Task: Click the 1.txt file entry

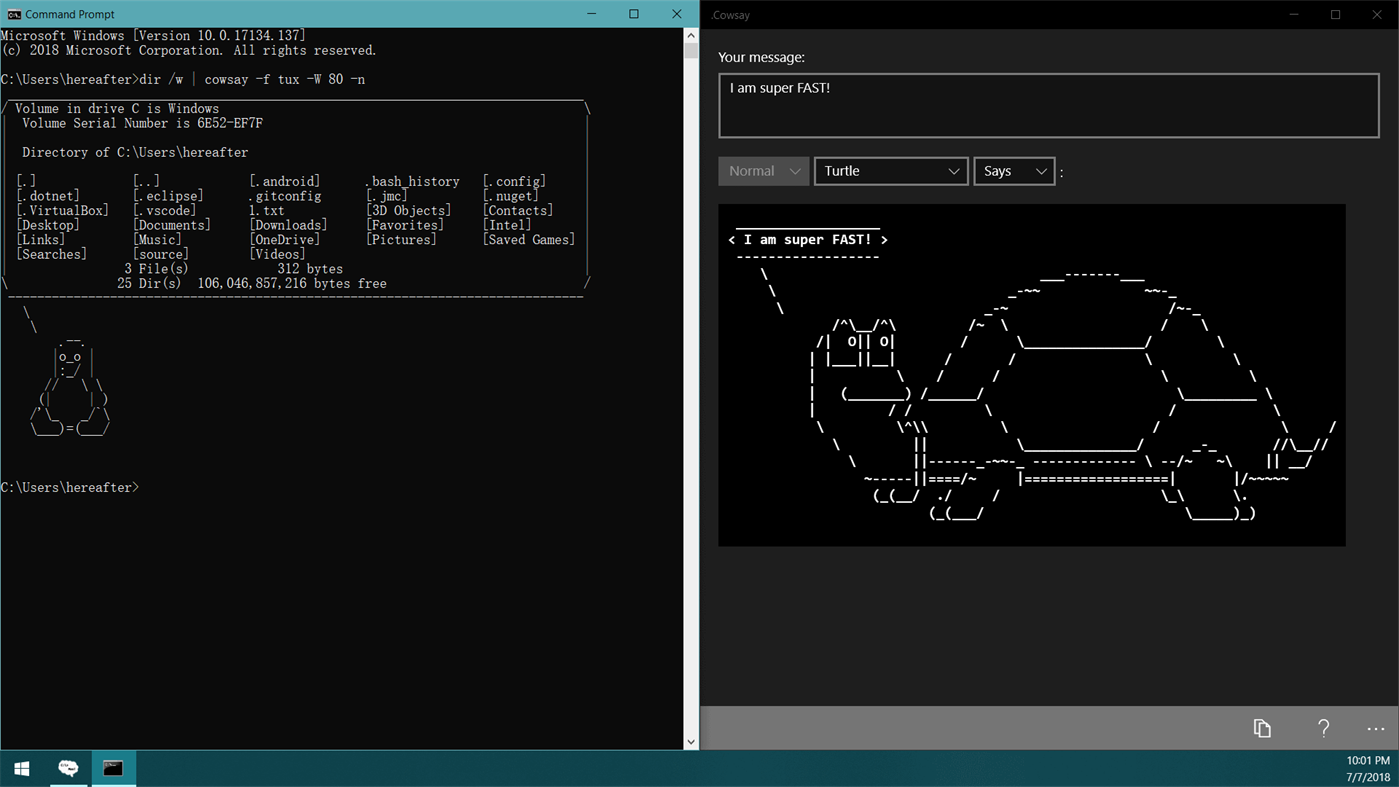Action: coord(267,210)
